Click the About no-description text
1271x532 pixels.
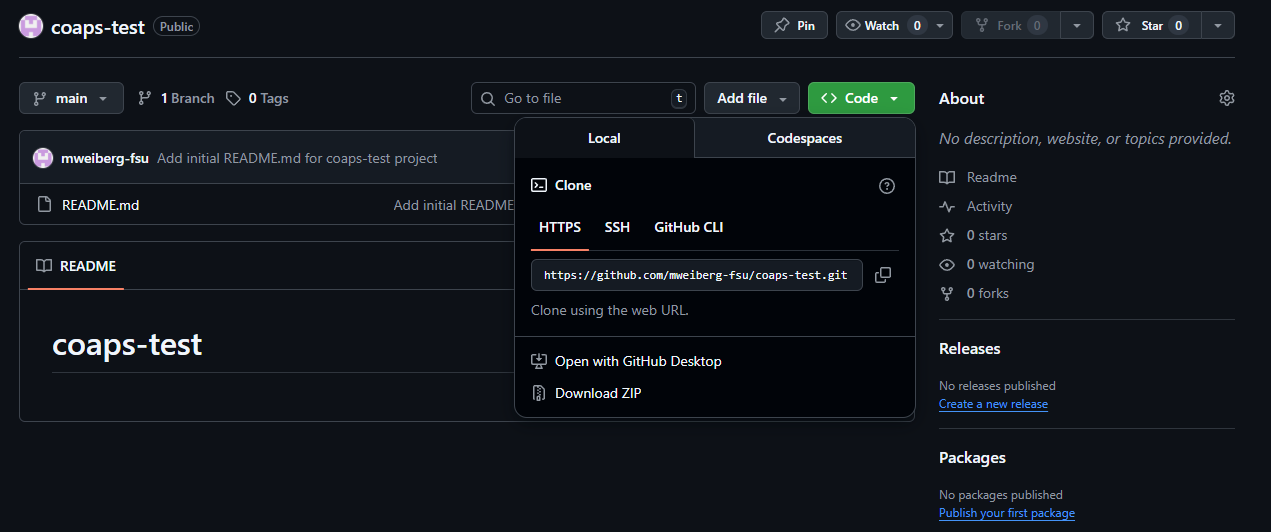coord(1085,138)
